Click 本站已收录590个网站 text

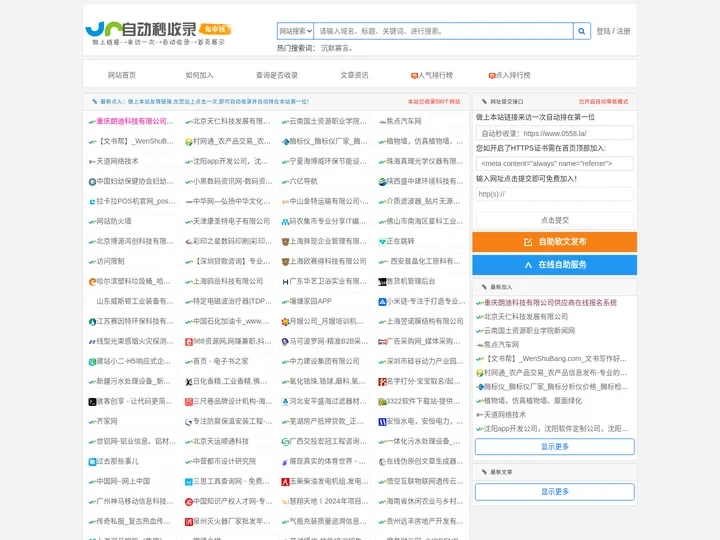click(434, 101)
